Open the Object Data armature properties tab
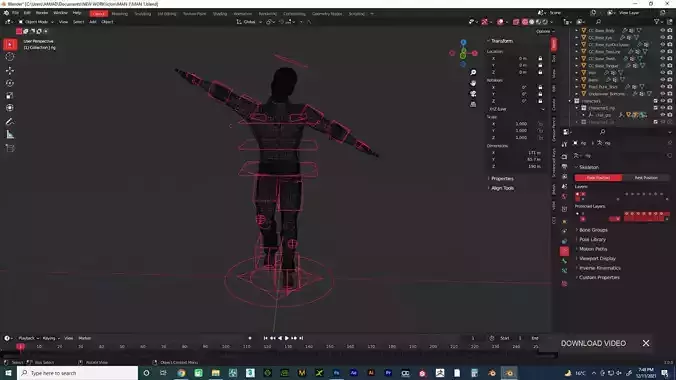Viewport: 676px width, 380px height. point(564,251)
